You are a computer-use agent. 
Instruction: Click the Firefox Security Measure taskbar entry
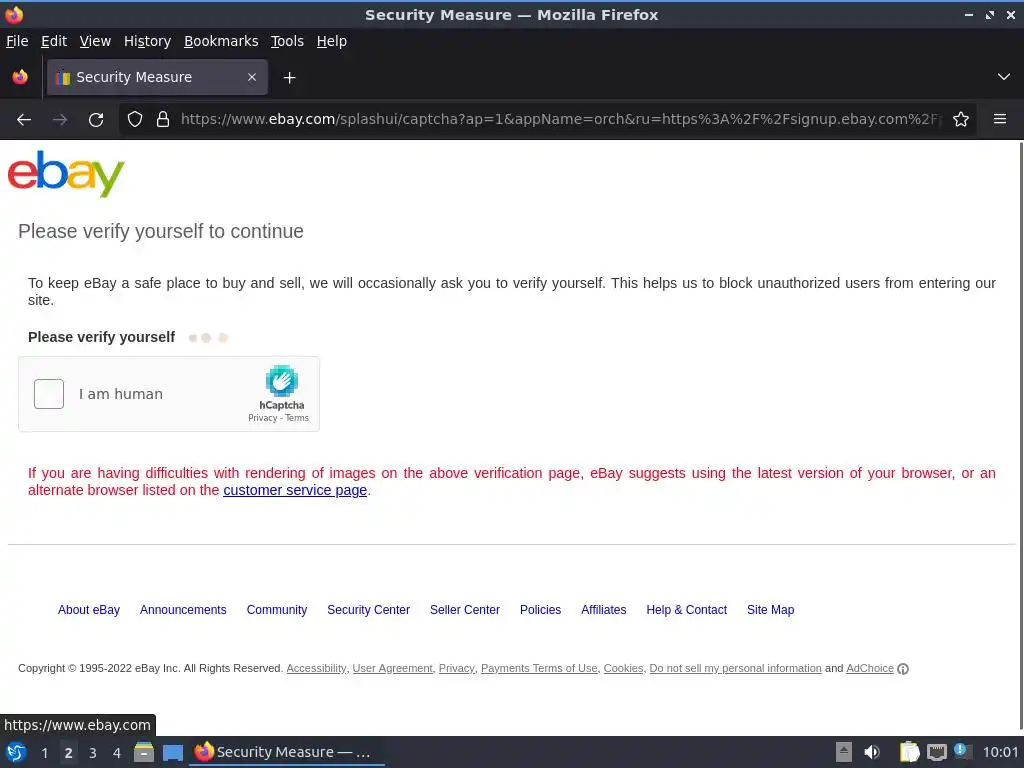click(286, 752)
